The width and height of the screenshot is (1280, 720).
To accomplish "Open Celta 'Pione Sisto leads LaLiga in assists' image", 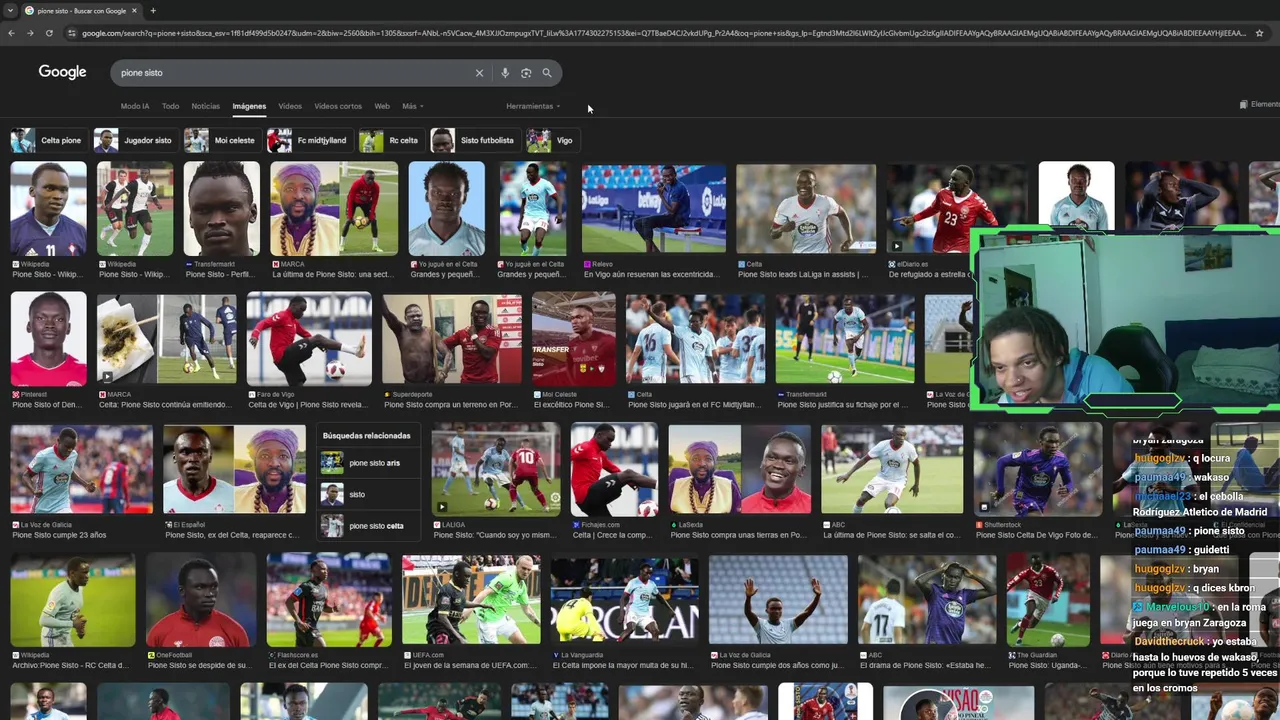I will (806, 209).
